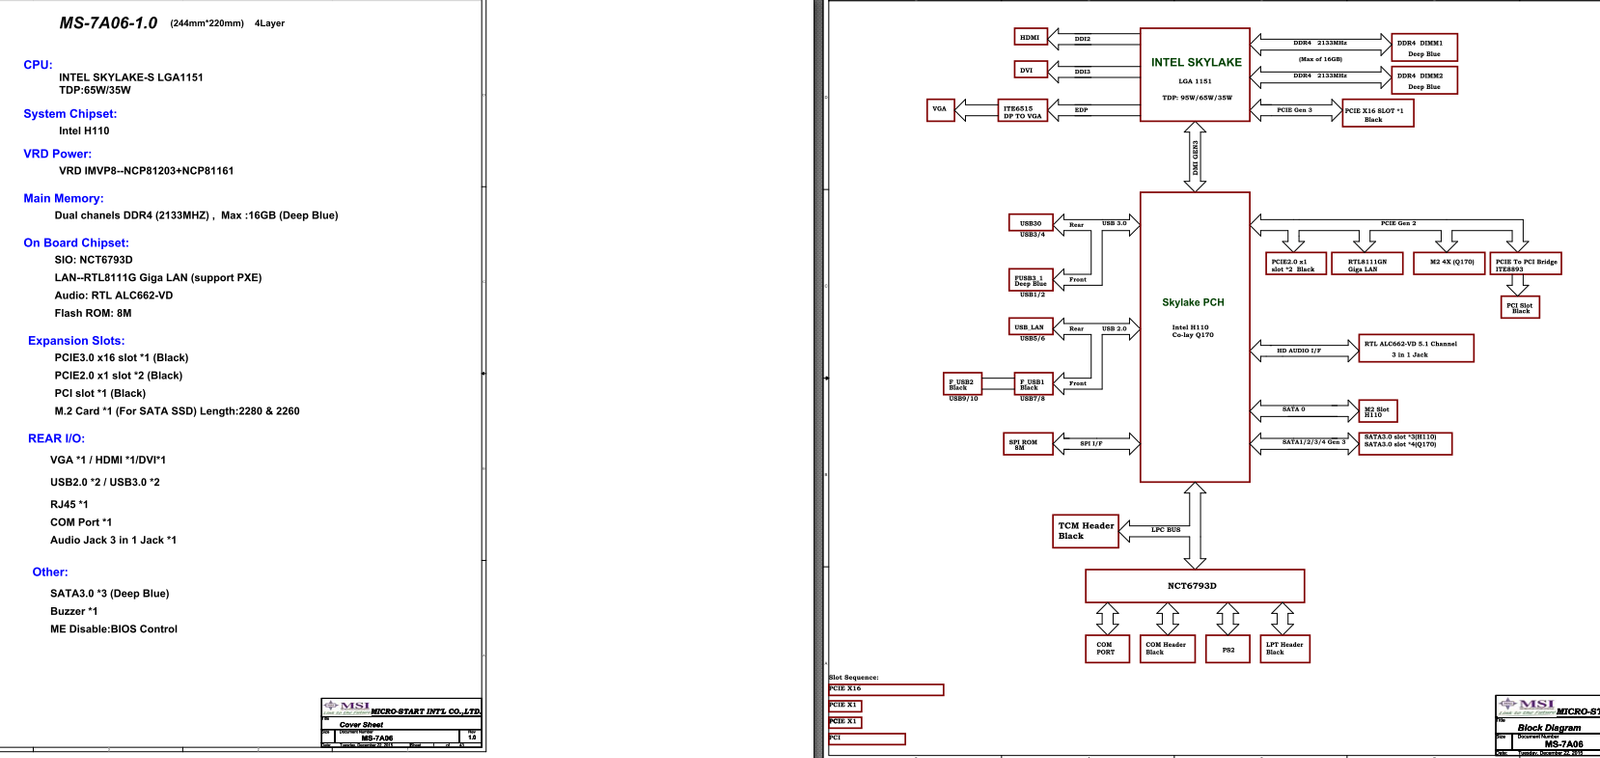Select the 'Expansion Slots:' heading
The image size is (1600, 758).
tap(76, 341)
